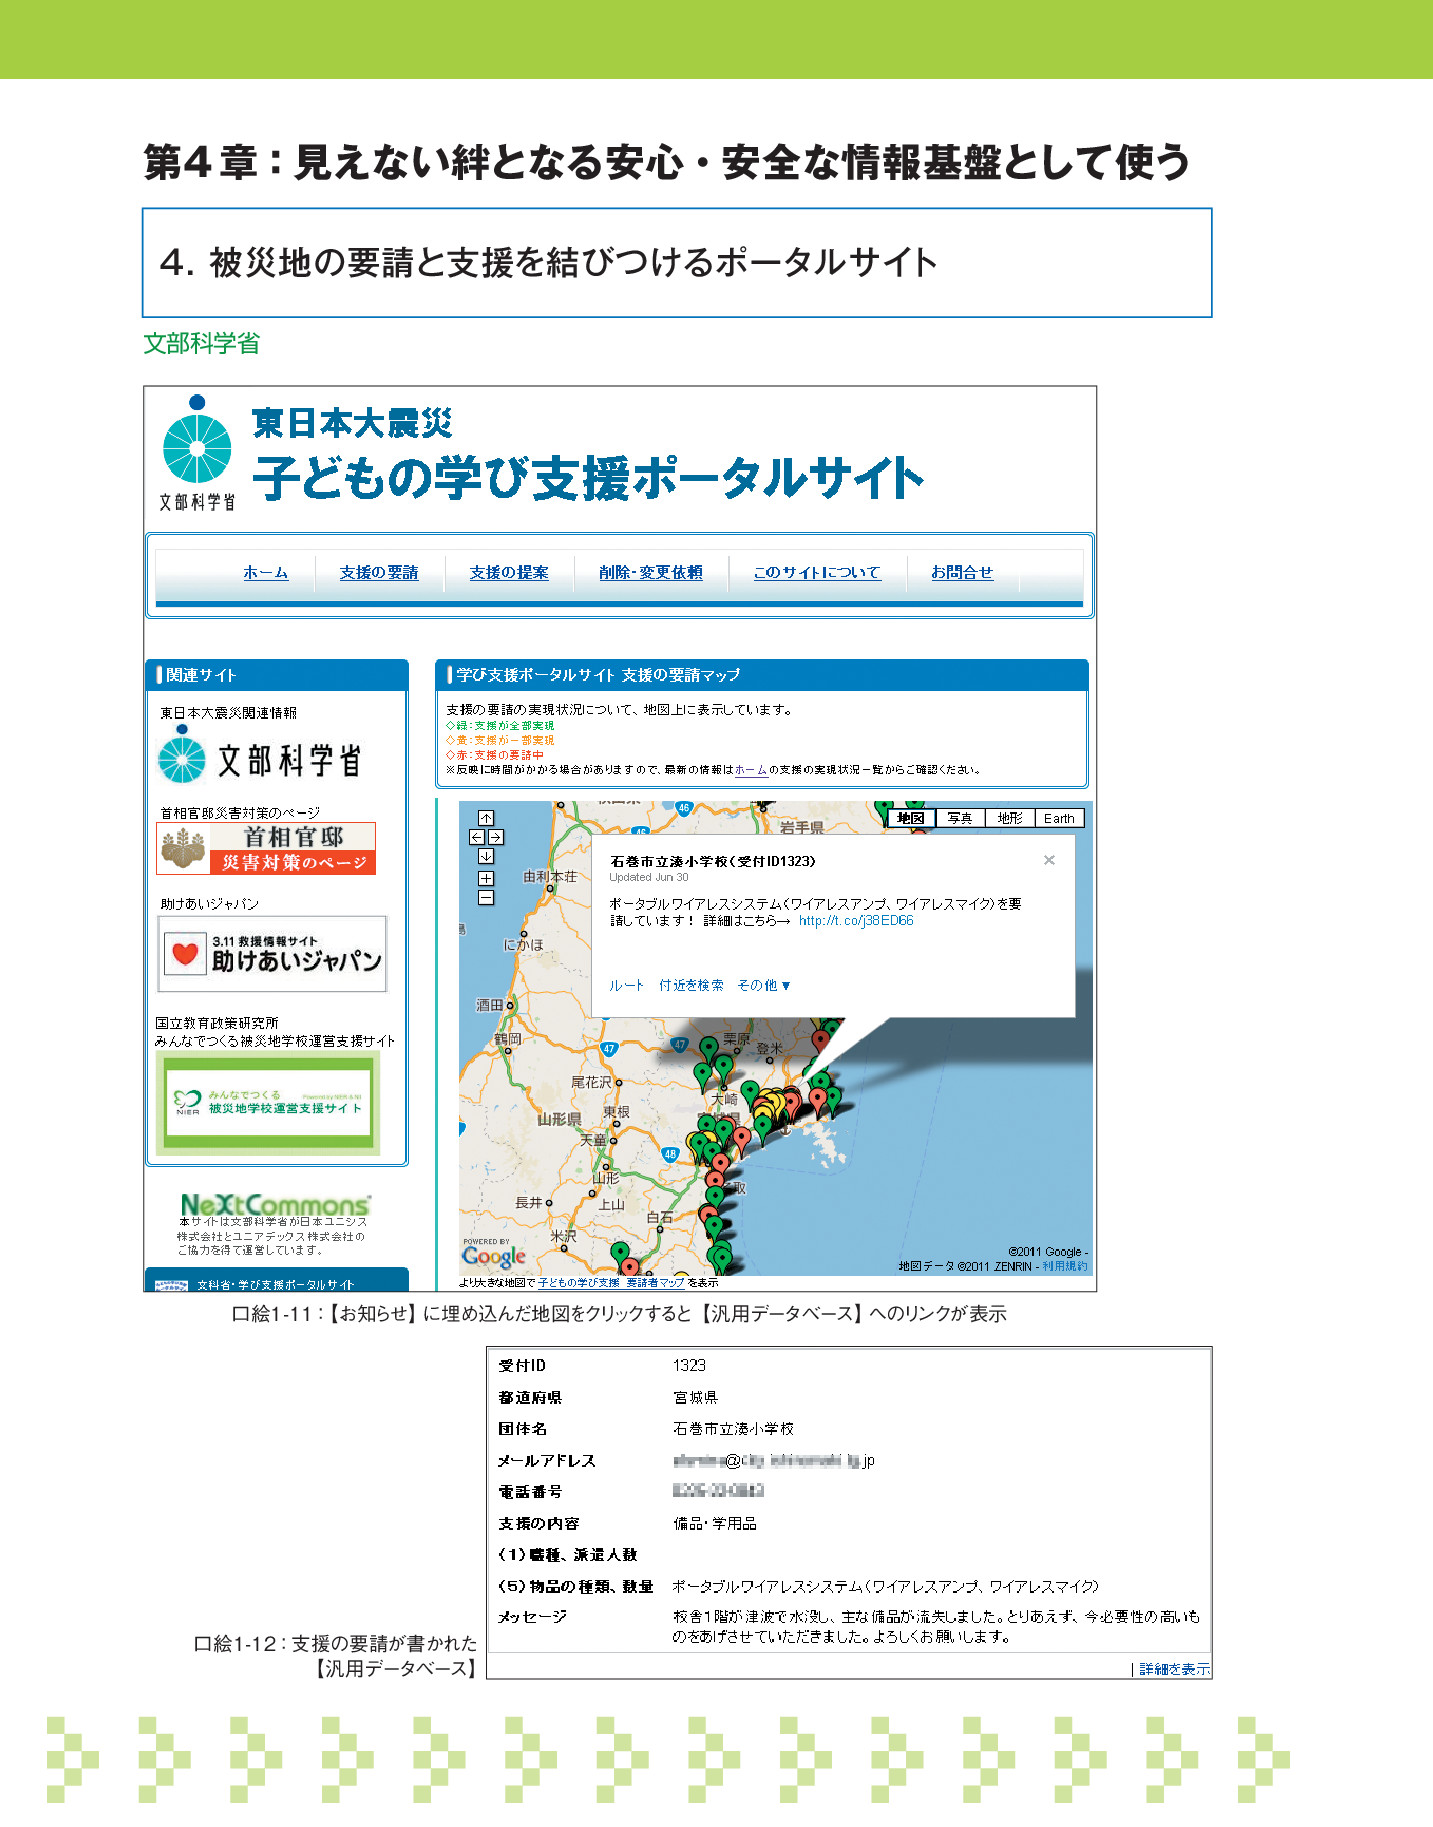
Task: Open the 支援の要請 menu item
Action: click(379, 572)
